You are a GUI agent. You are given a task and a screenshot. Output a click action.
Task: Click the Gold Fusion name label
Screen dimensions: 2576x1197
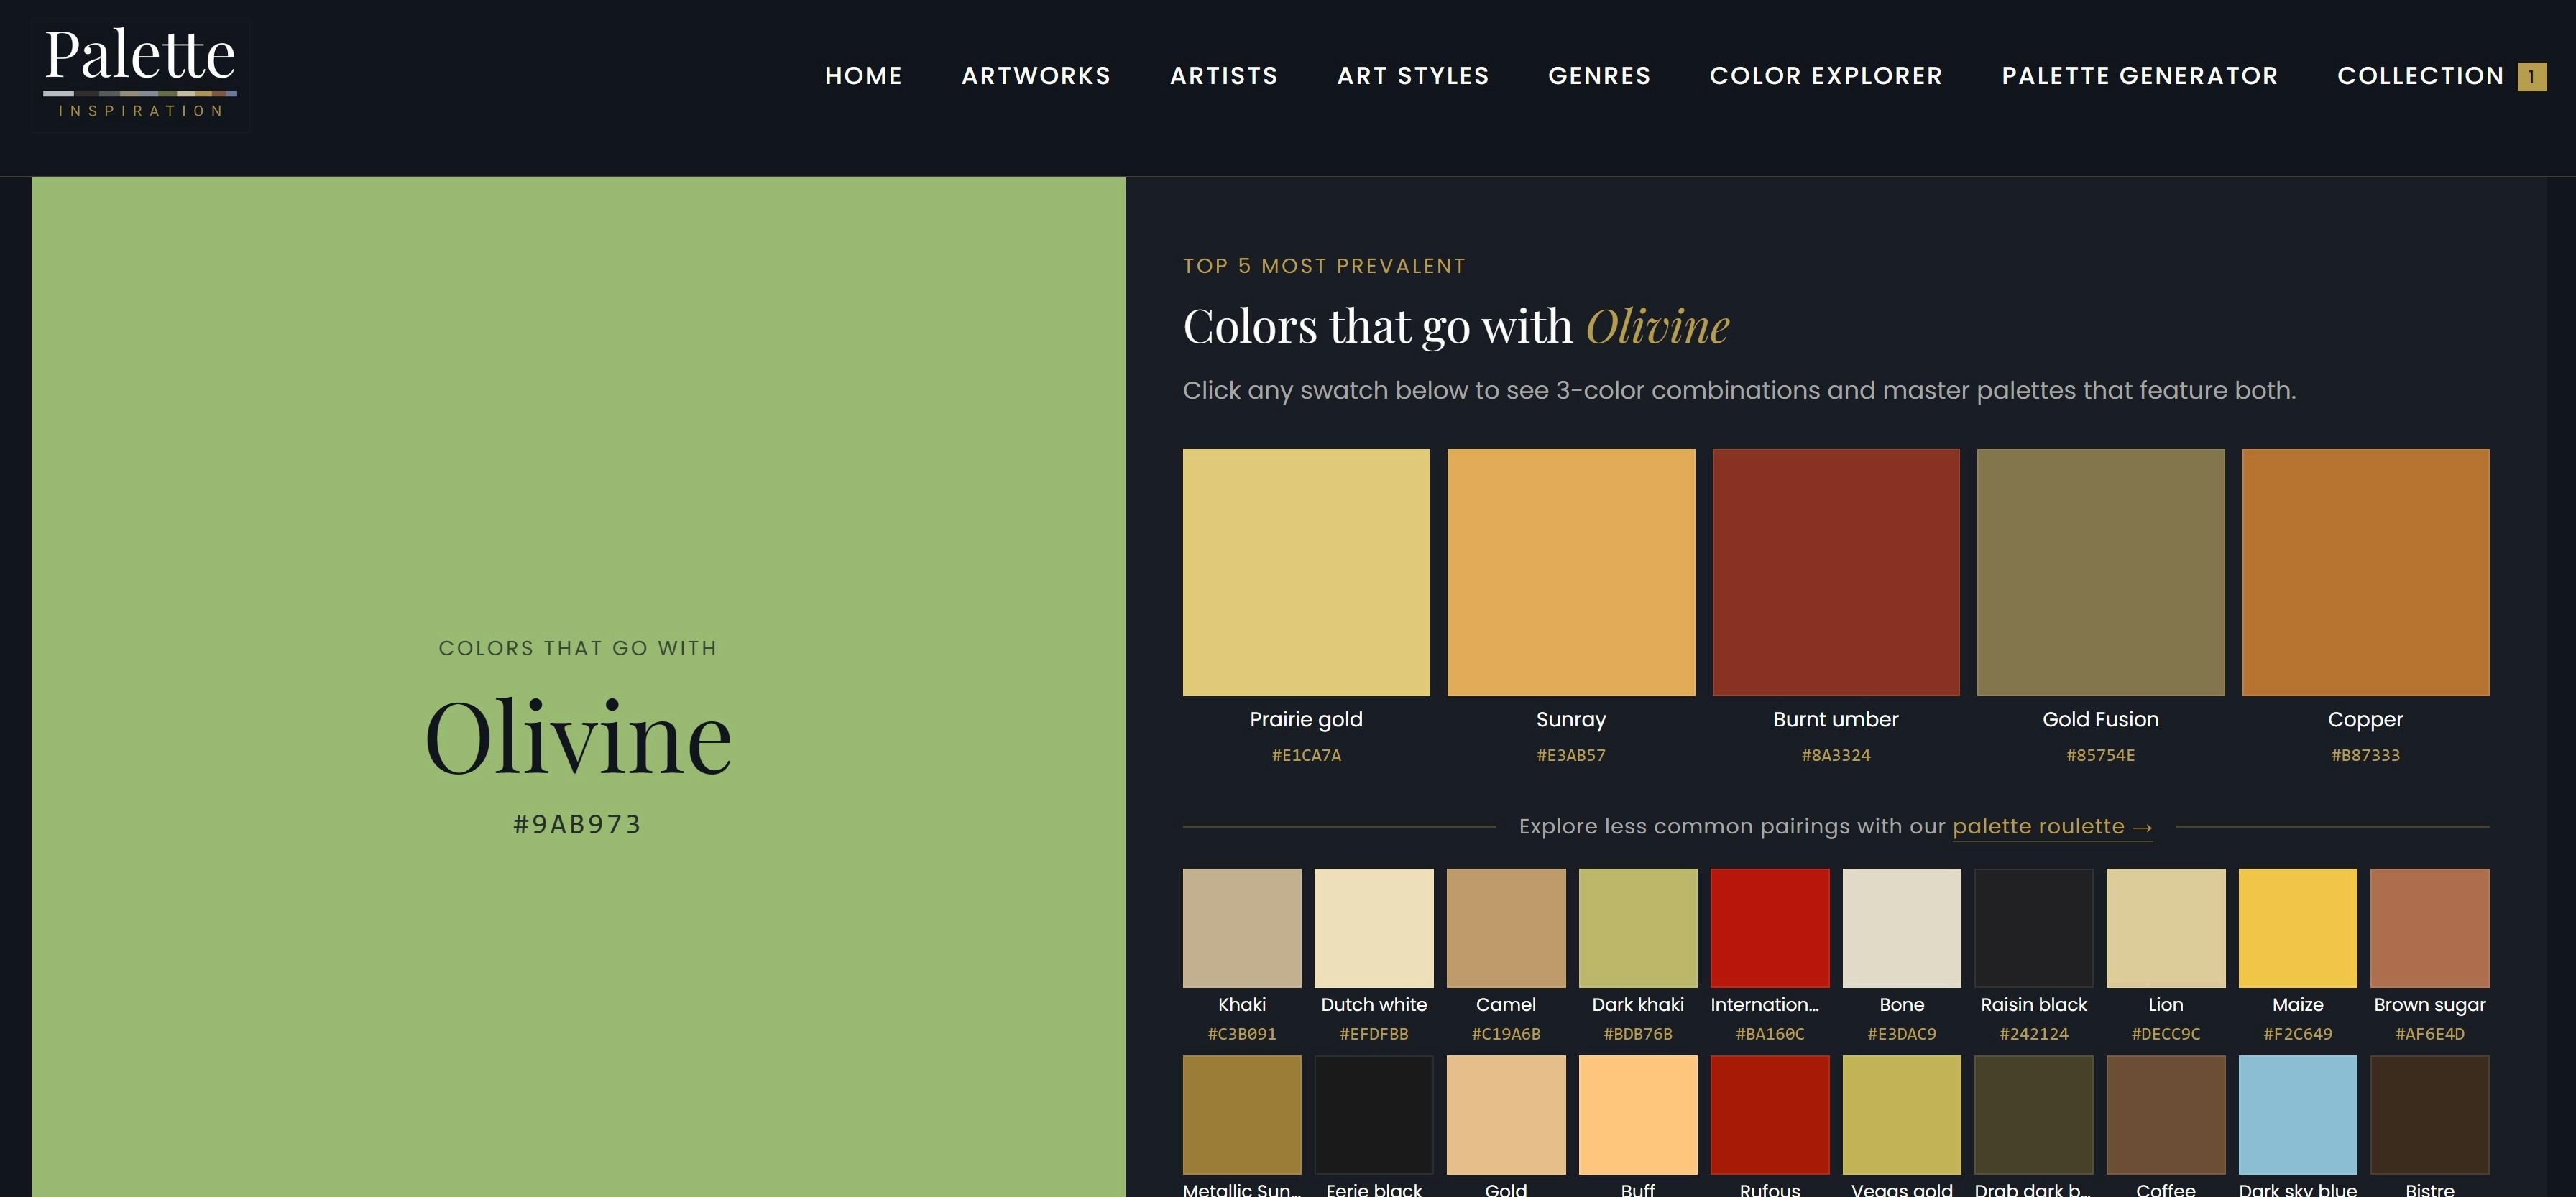(x=2101, y=720)
